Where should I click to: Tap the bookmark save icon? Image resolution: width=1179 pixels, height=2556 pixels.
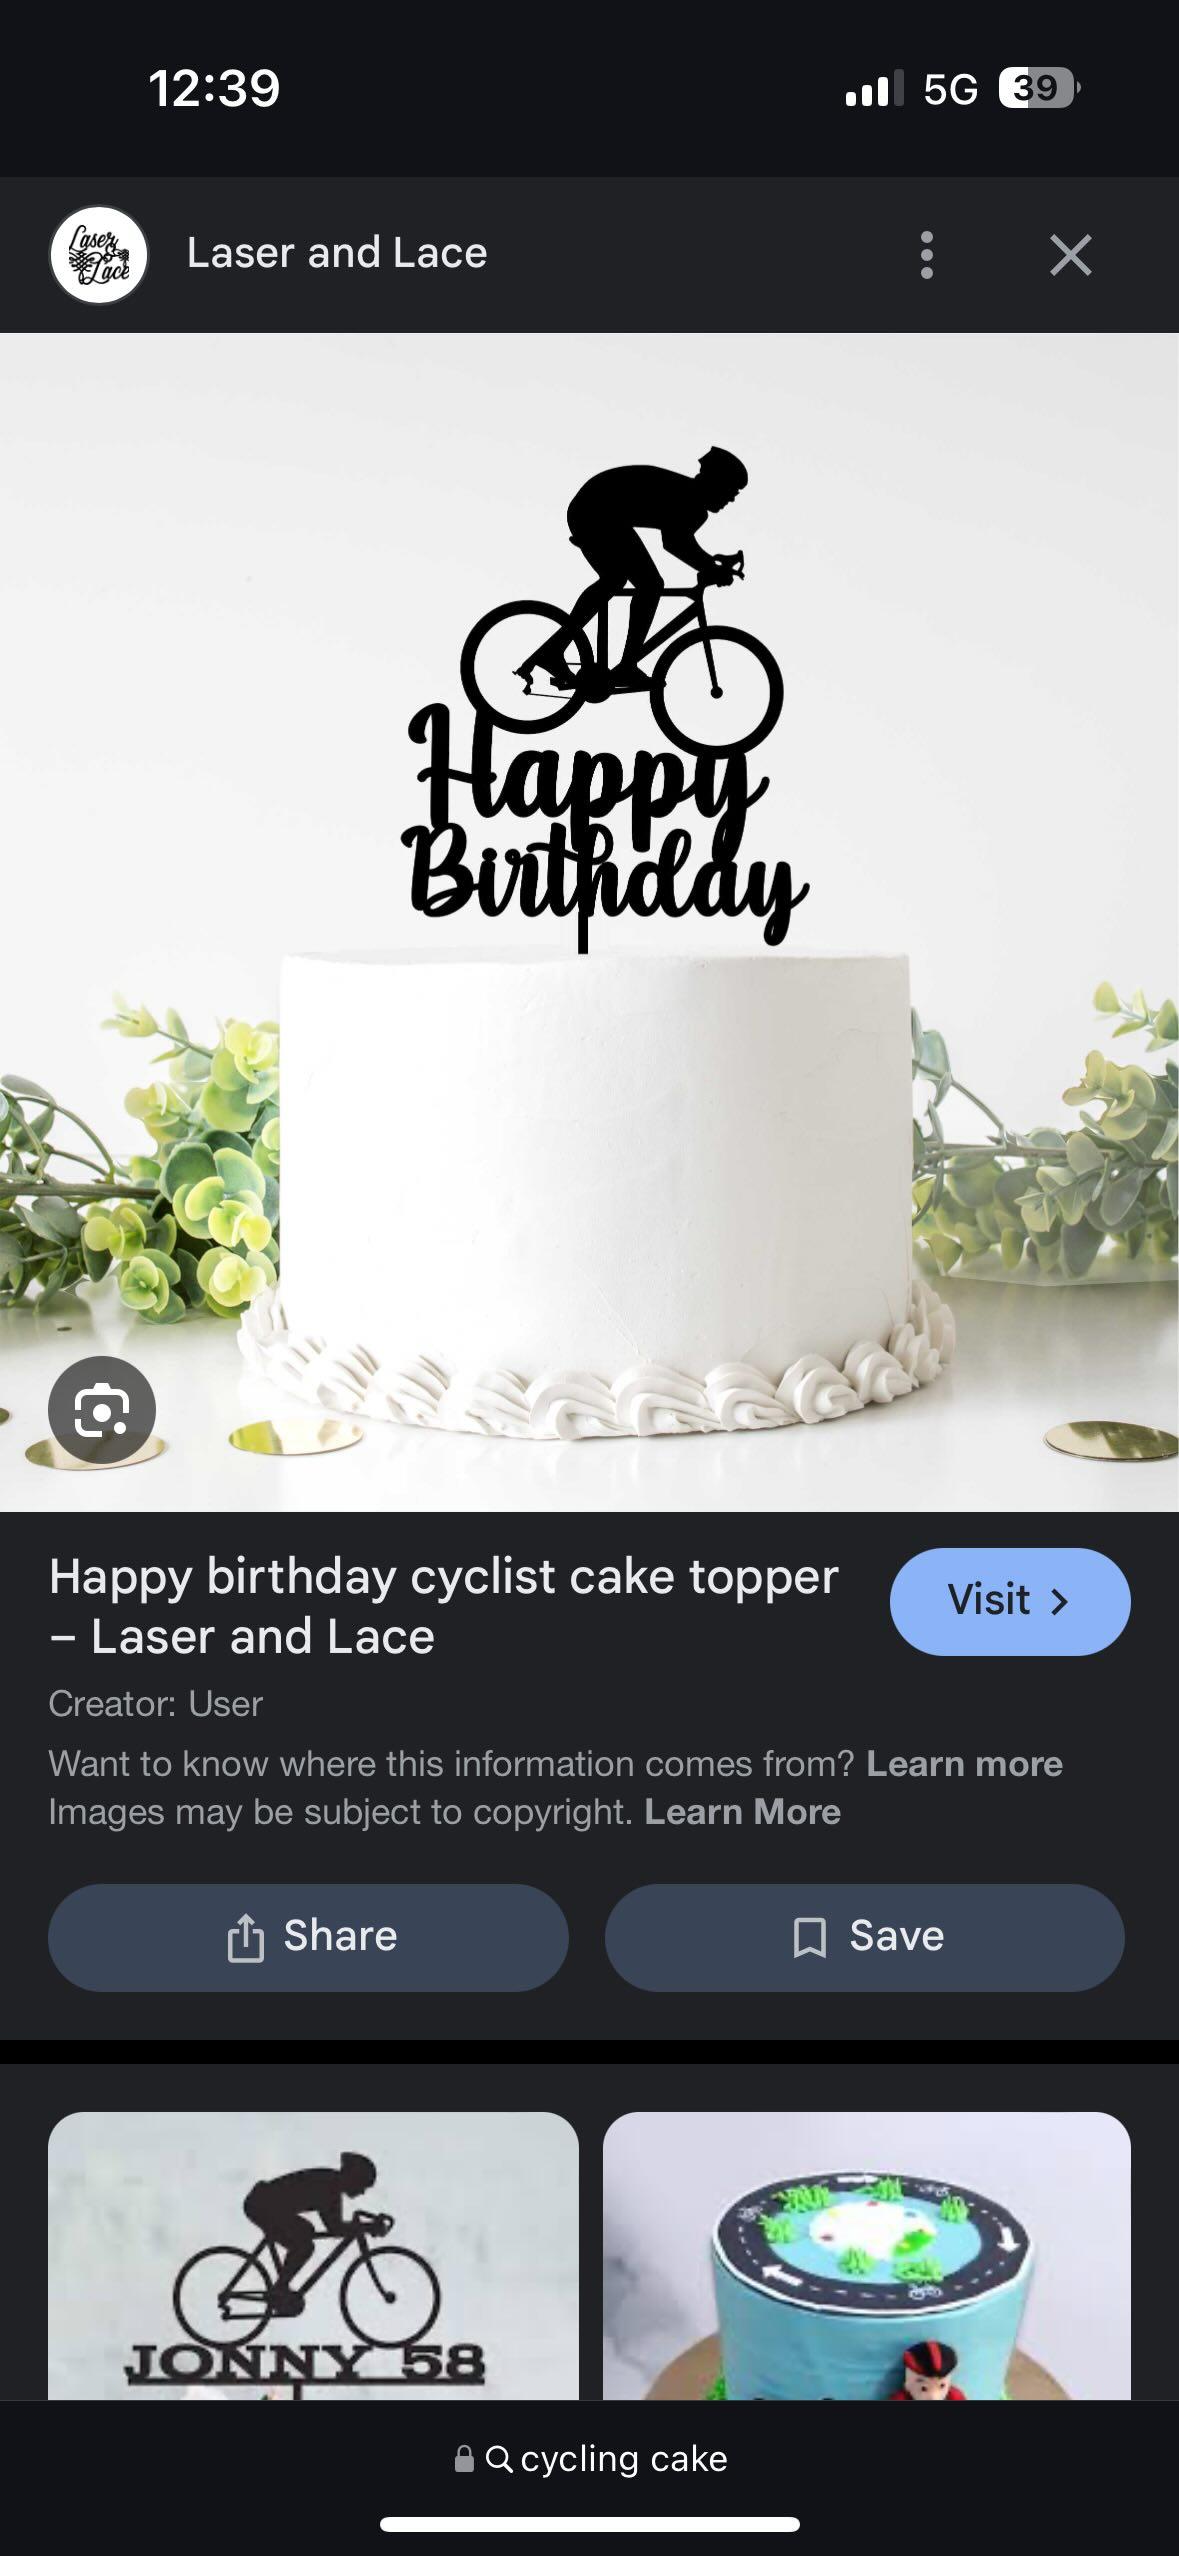tap(809, 1938)
